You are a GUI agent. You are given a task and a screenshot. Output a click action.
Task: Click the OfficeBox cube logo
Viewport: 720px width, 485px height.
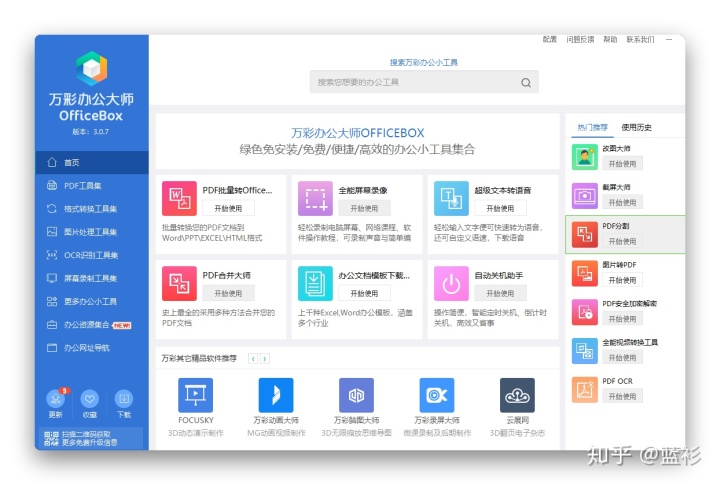pos(91,68)
